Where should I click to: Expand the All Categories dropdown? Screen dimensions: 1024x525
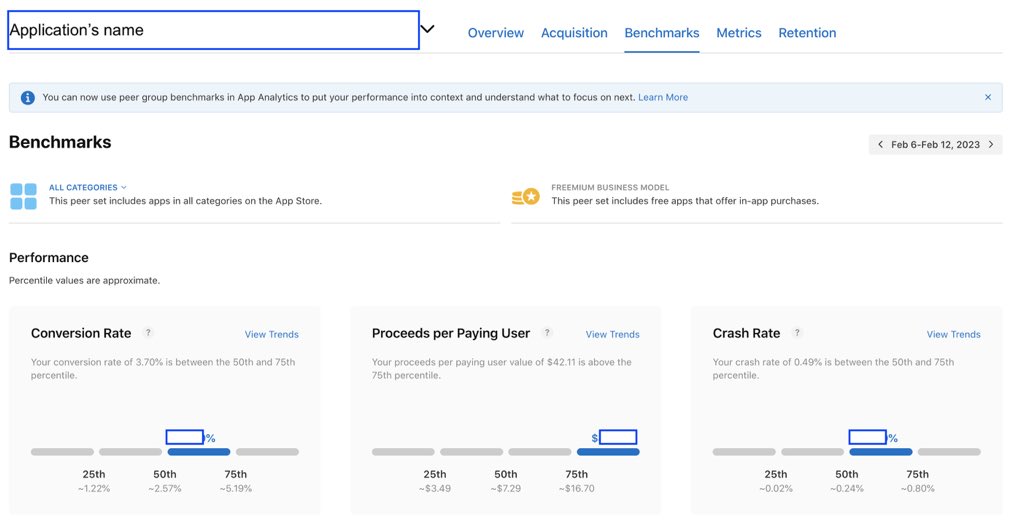(88, 187)
